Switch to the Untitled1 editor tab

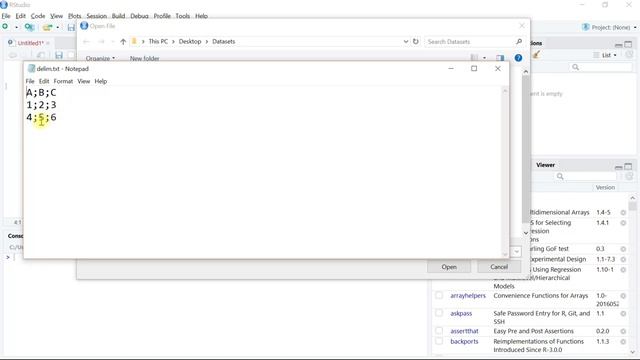(30, 43)
